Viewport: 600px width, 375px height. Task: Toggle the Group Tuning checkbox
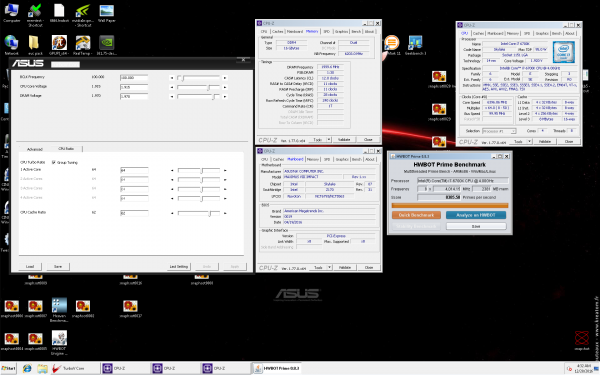(54, 162)
